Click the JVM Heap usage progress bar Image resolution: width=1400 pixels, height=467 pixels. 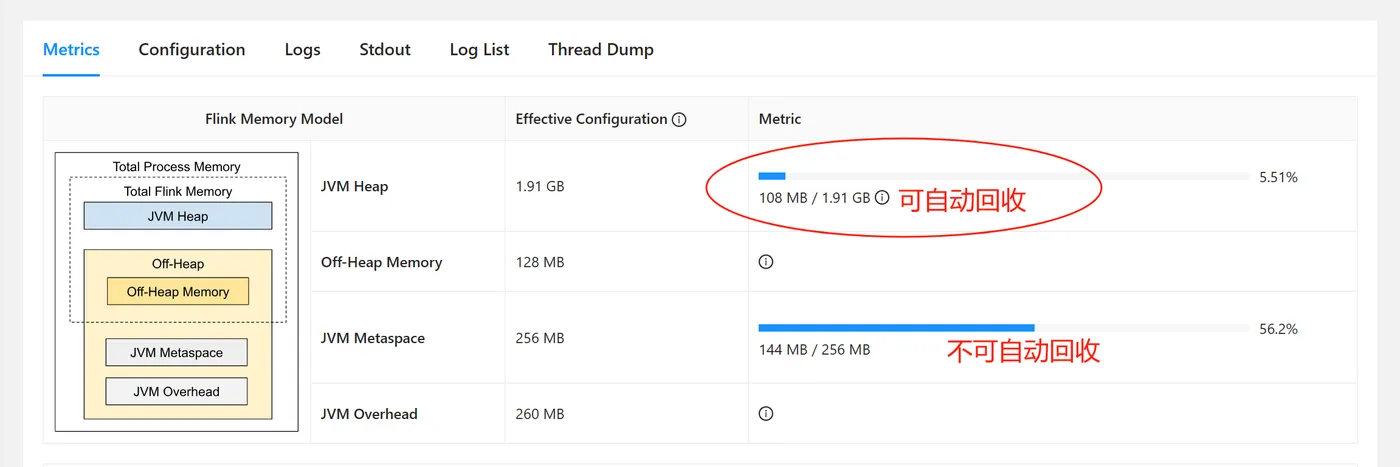tap(1003, 176)
